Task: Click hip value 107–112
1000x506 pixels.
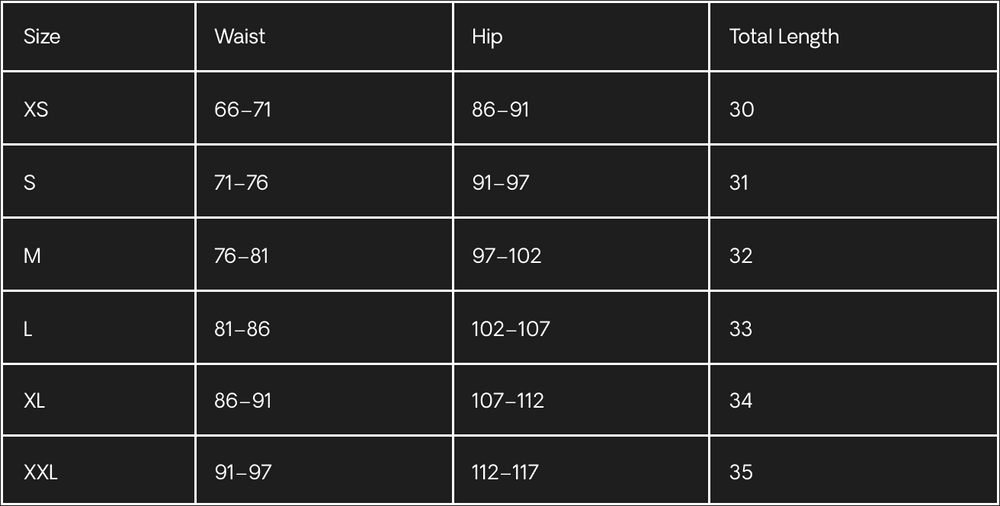Action: click(508, 401)
